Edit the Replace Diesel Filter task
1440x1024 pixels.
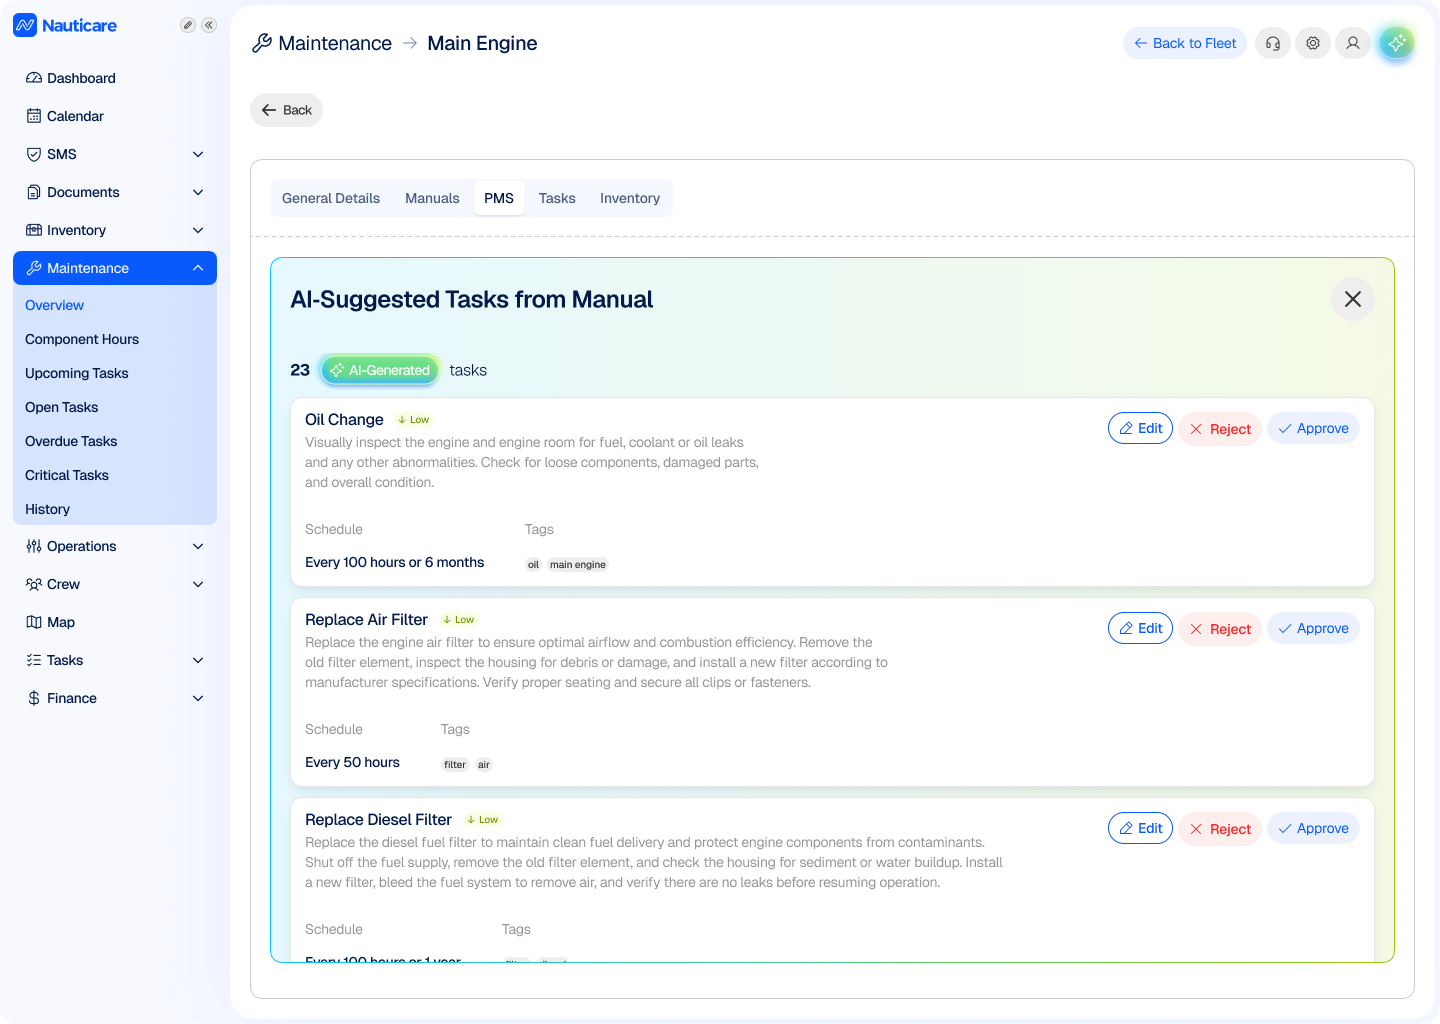pos(1140,828)
